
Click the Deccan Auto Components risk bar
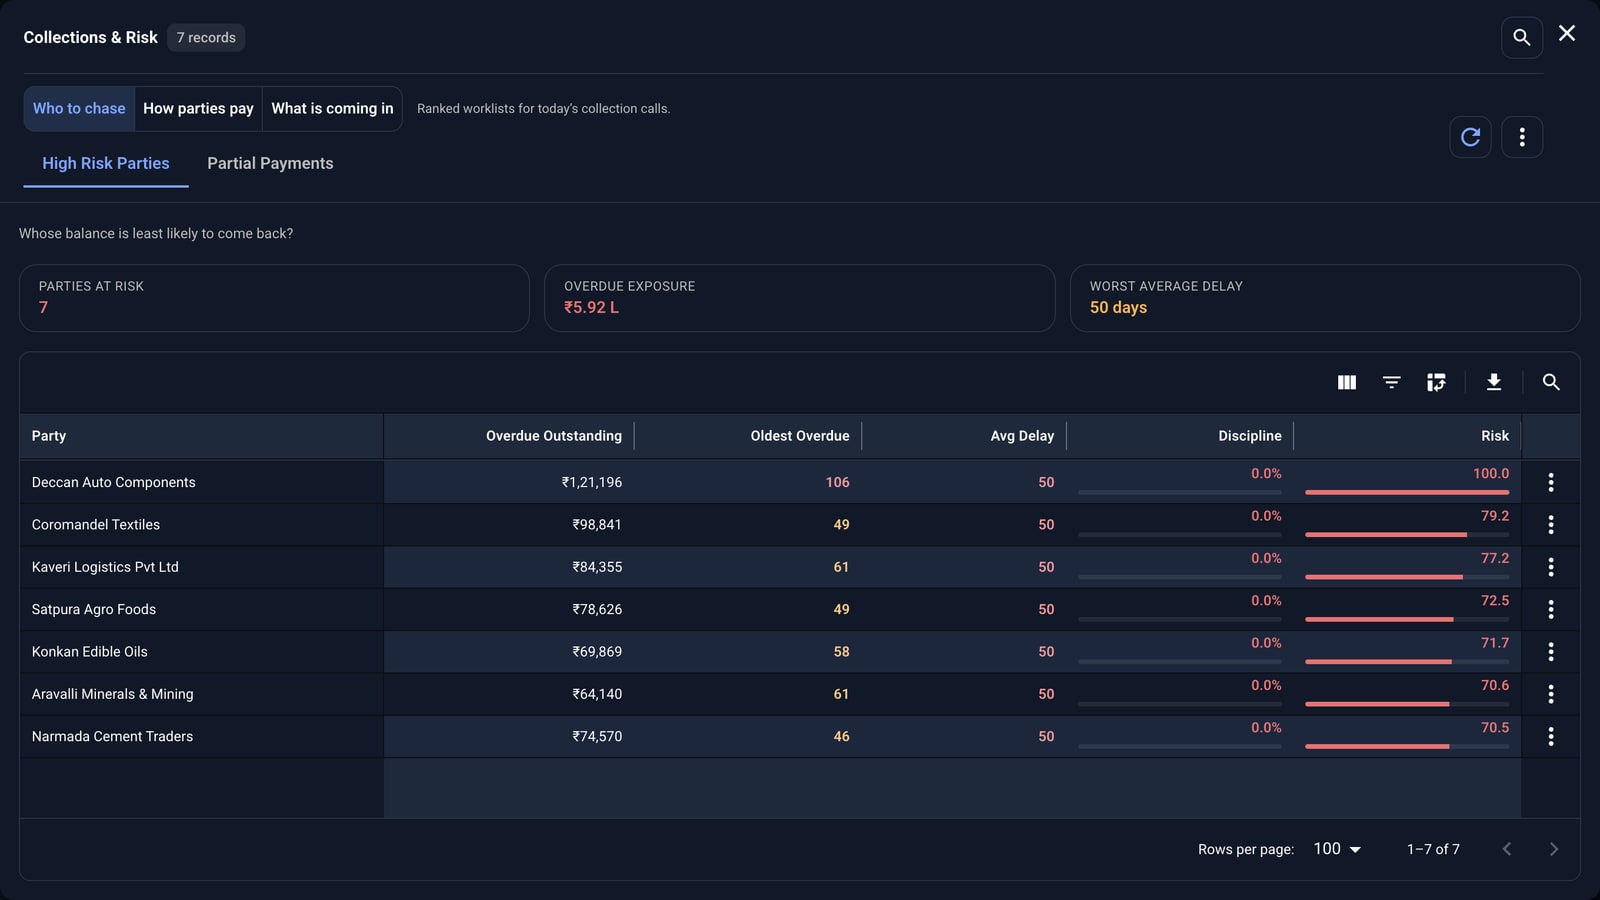click(x=1407, y=492)
